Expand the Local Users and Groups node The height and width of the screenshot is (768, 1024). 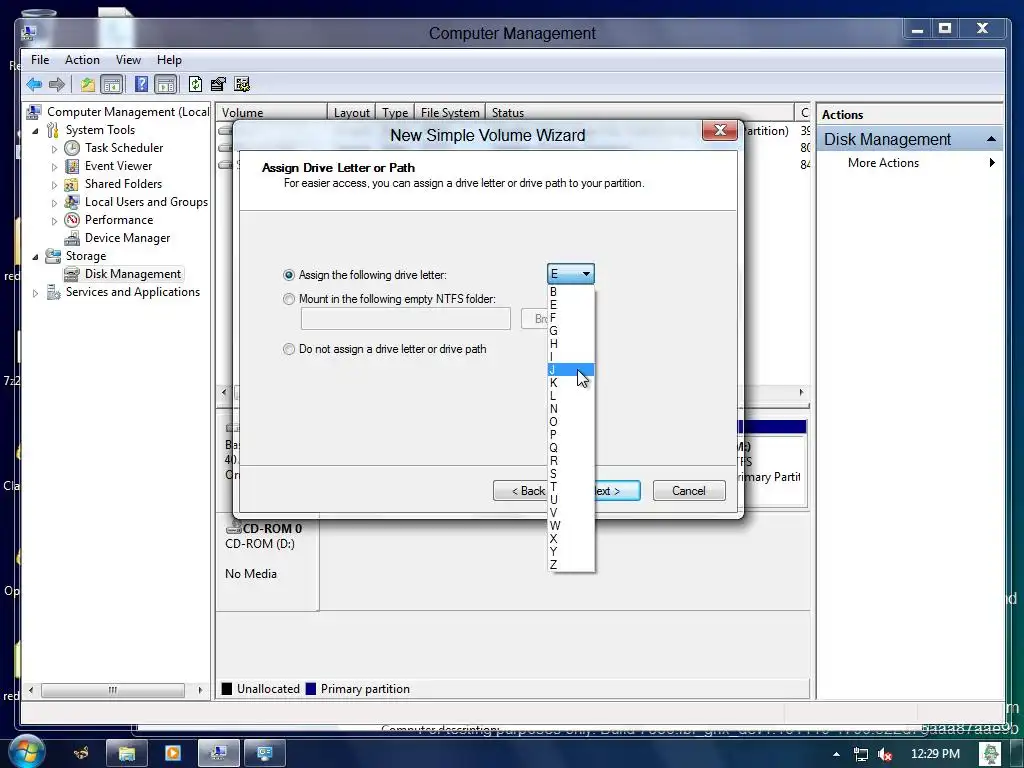(x=54, y=203)
